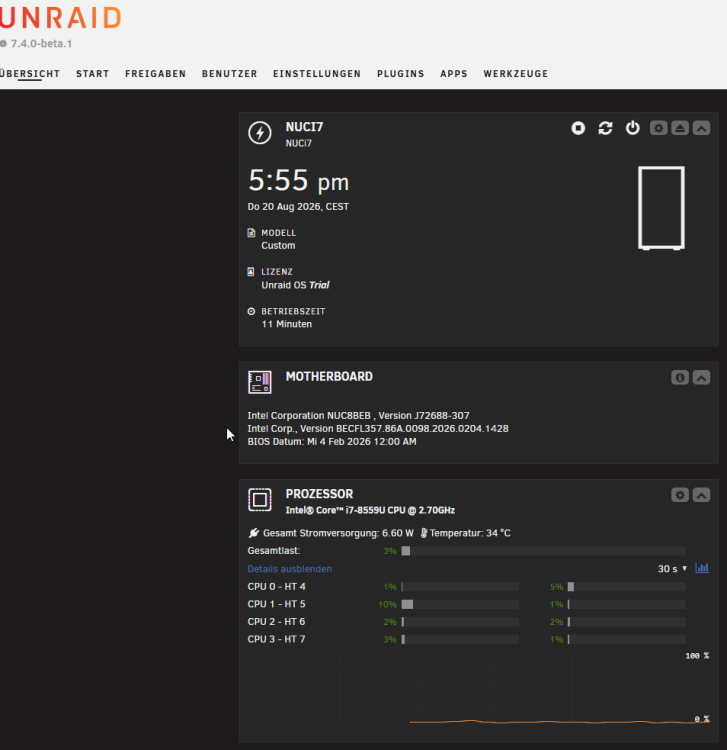Image resolution: width=727 pixels, height=750 pixels.
Task: Click the Motherboard tile icon
Action: (260, 382)
